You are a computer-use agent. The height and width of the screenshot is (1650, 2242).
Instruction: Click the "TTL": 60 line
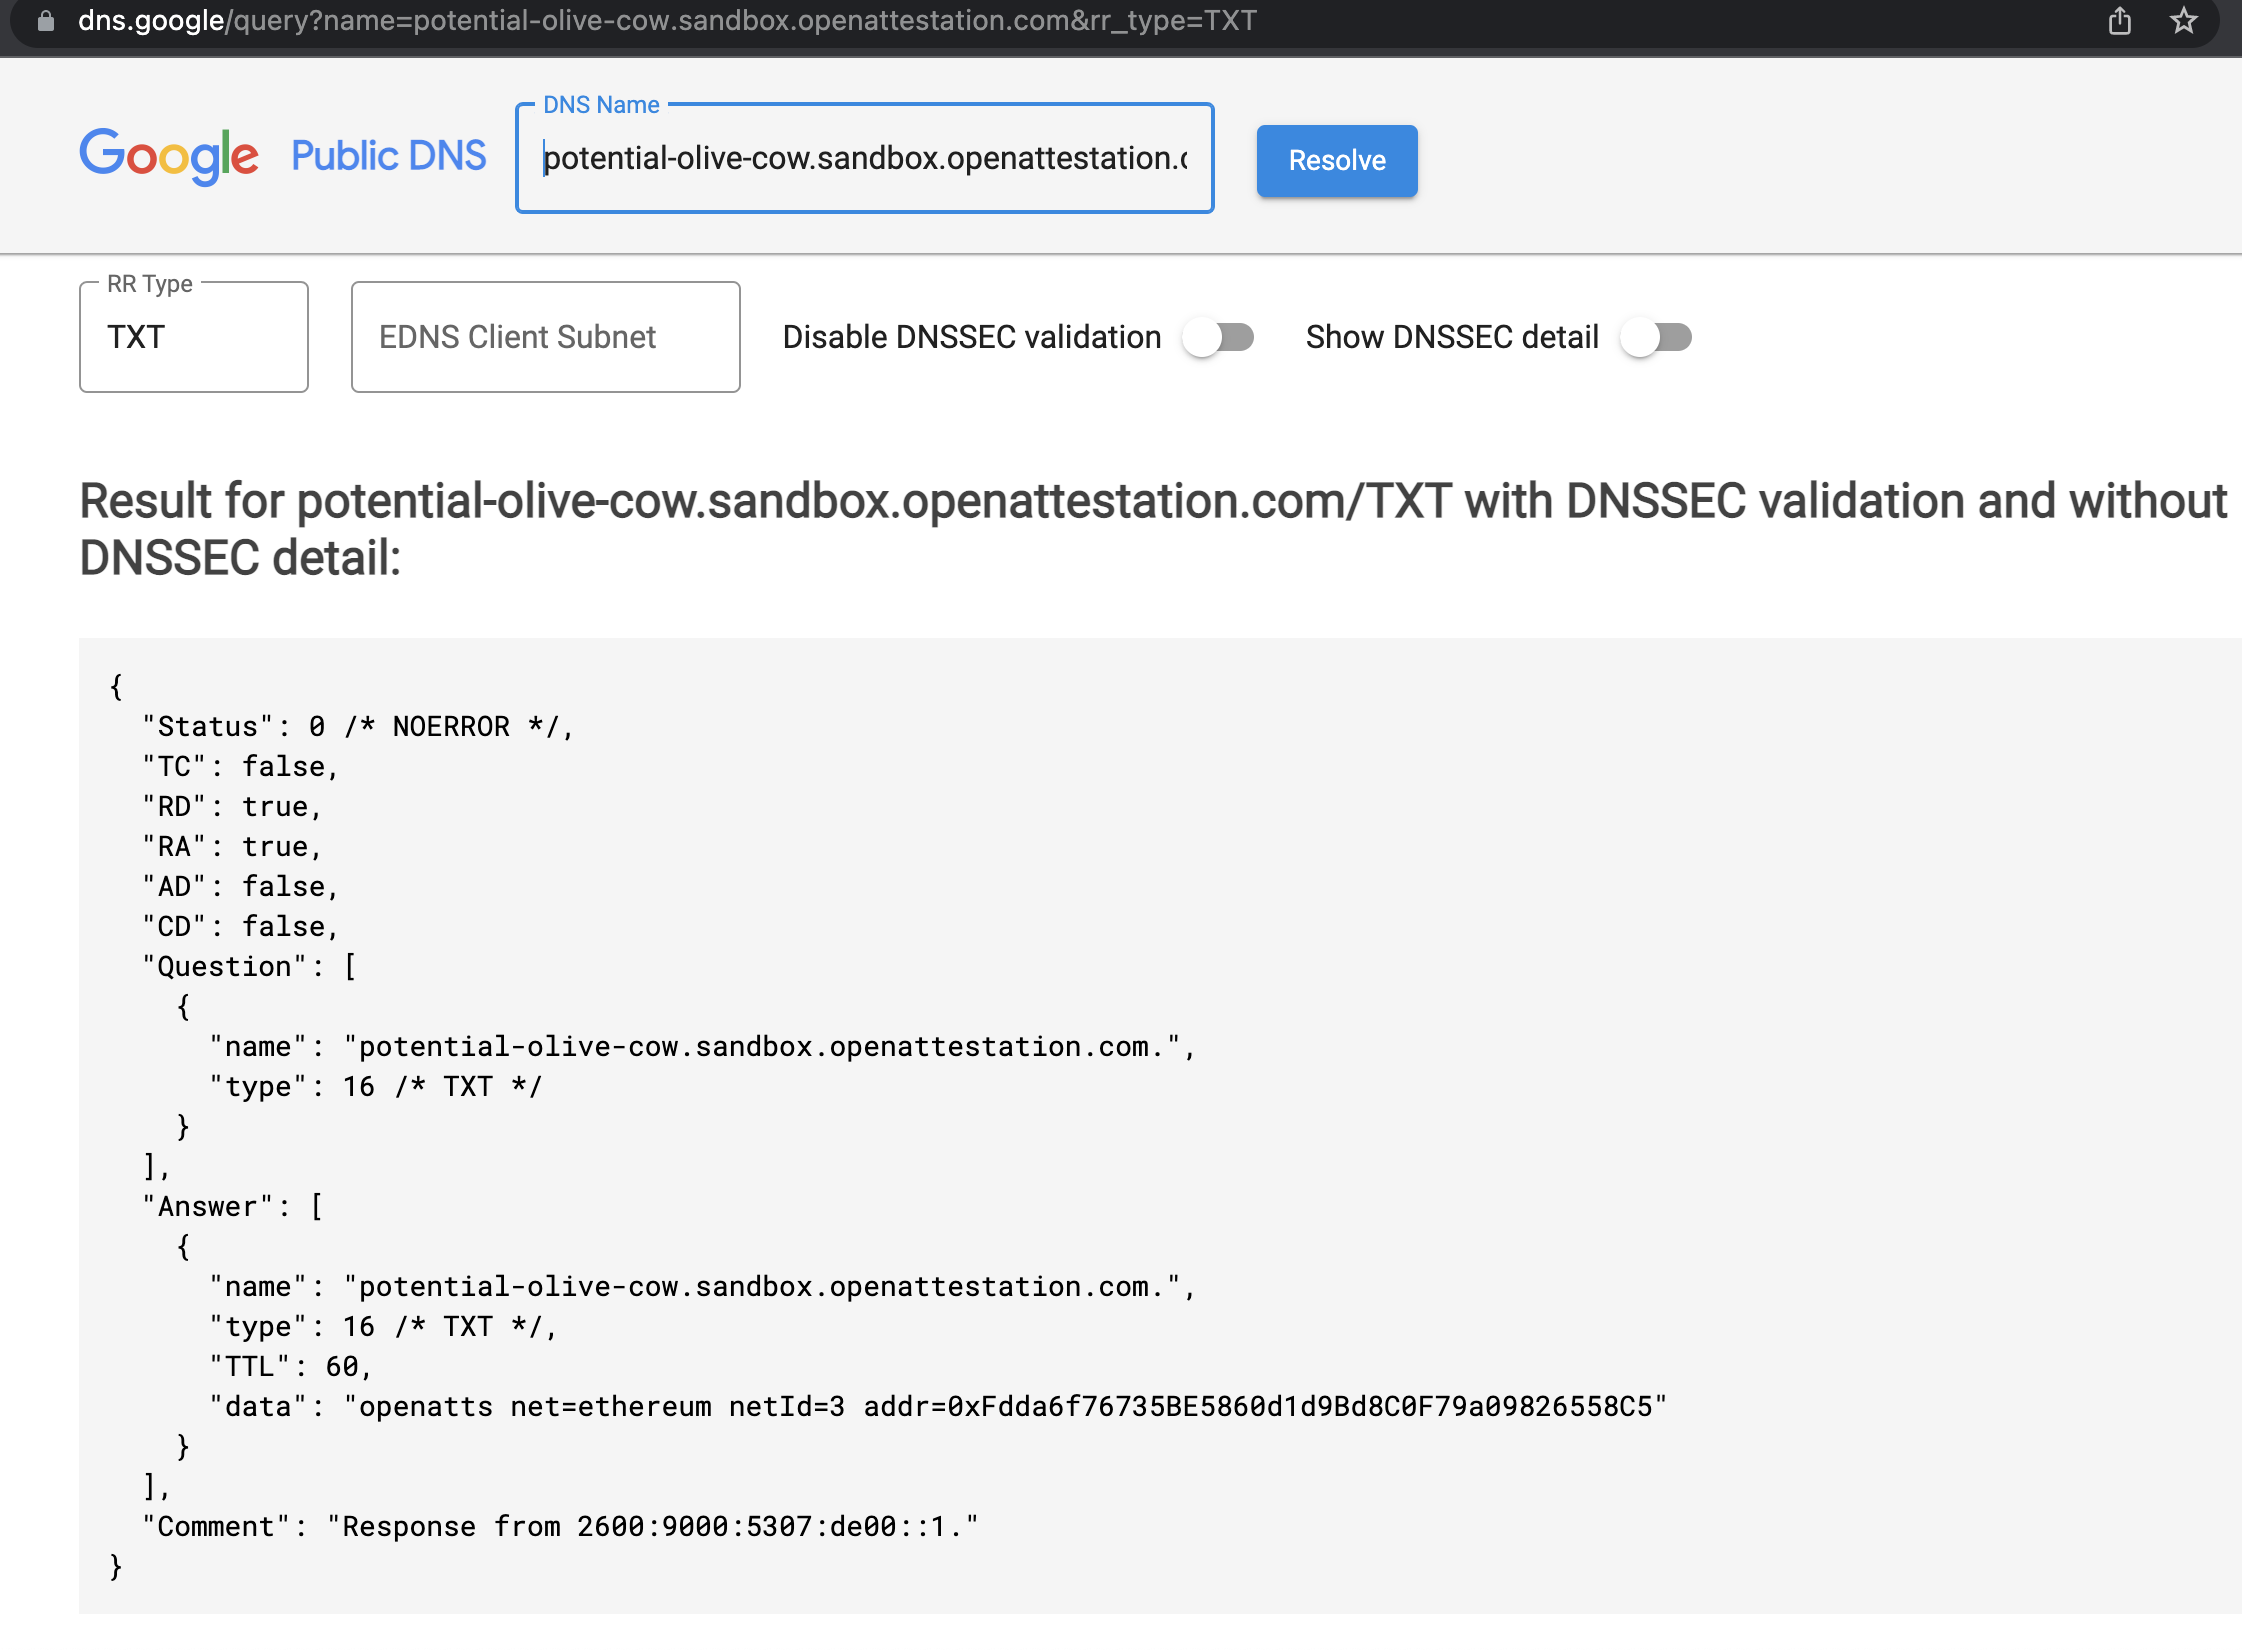pos(291,1367)
